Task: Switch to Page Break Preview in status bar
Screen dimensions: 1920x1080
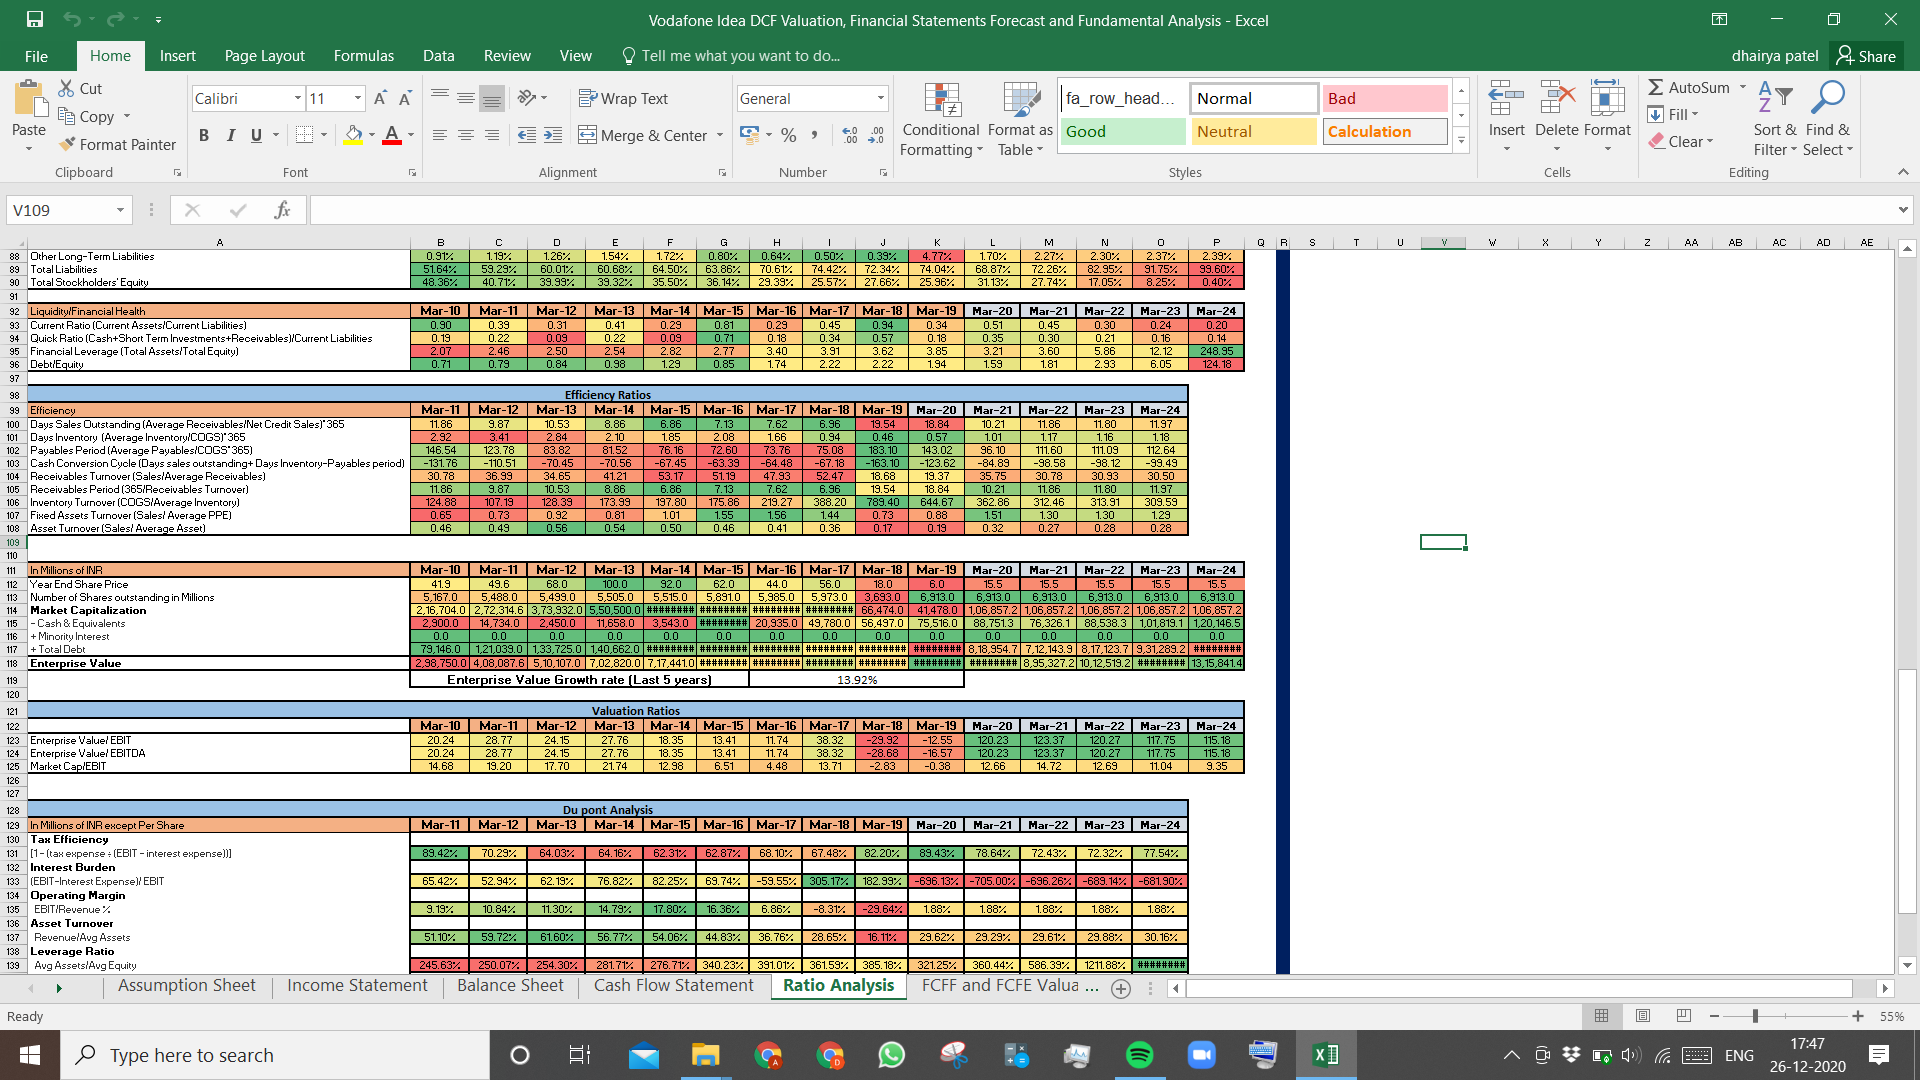Action: [x=1684, y=1016]
